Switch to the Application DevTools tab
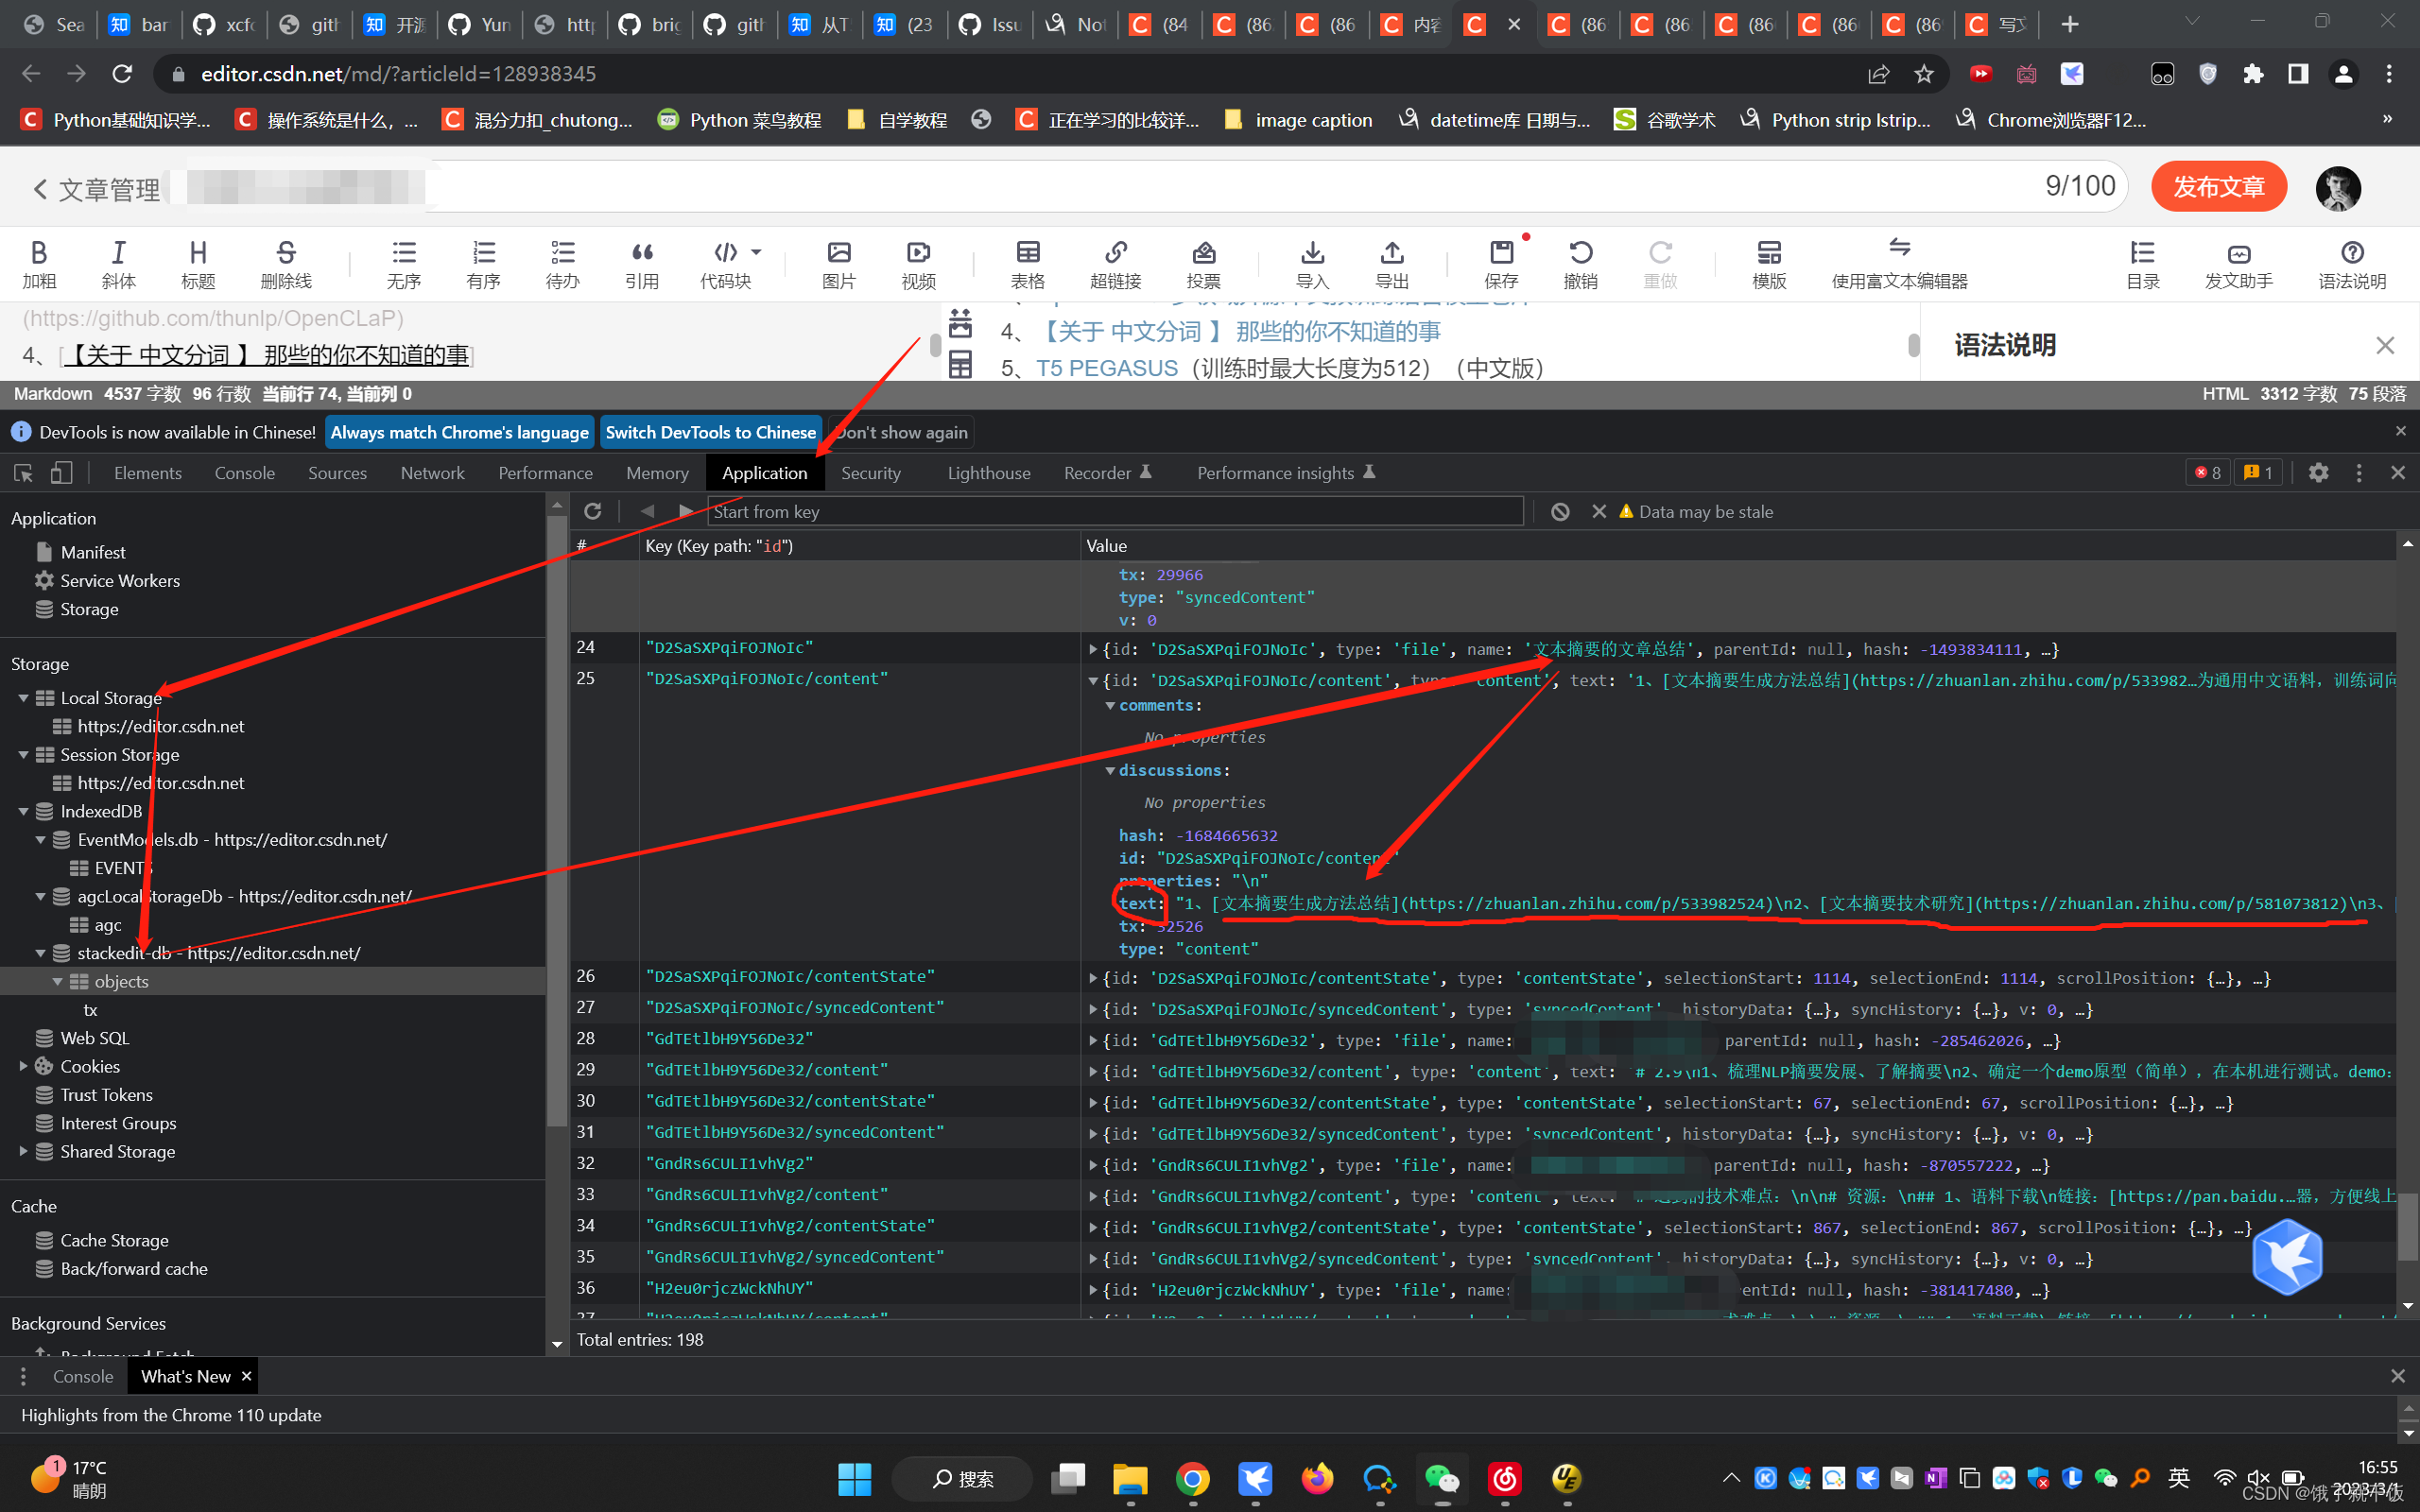This screenshot has height=1512, width=2420. 763,472
